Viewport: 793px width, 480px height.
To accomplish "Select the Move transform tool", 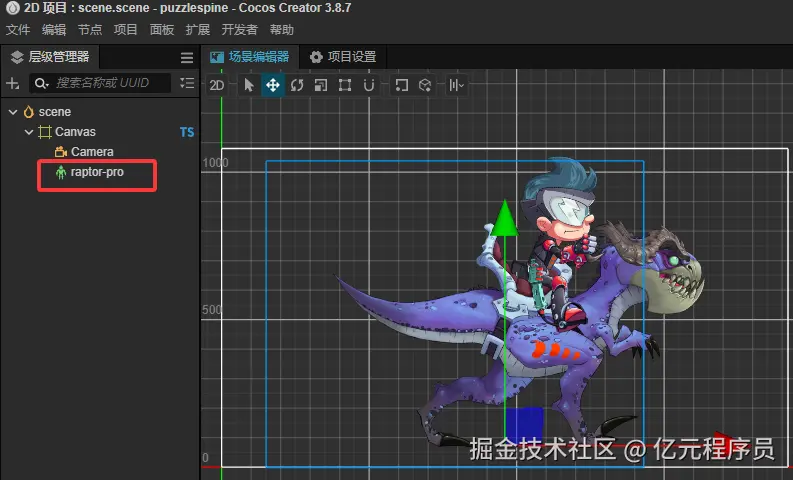I will [273, 85].
